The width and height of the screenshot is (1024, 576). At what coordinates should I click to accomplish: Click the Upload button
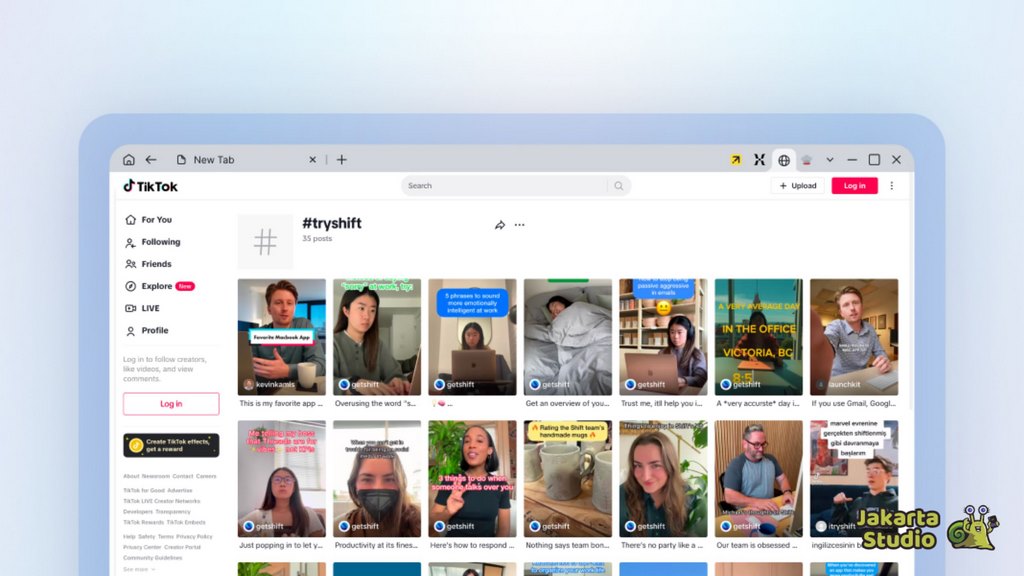(x=797, y=185)
